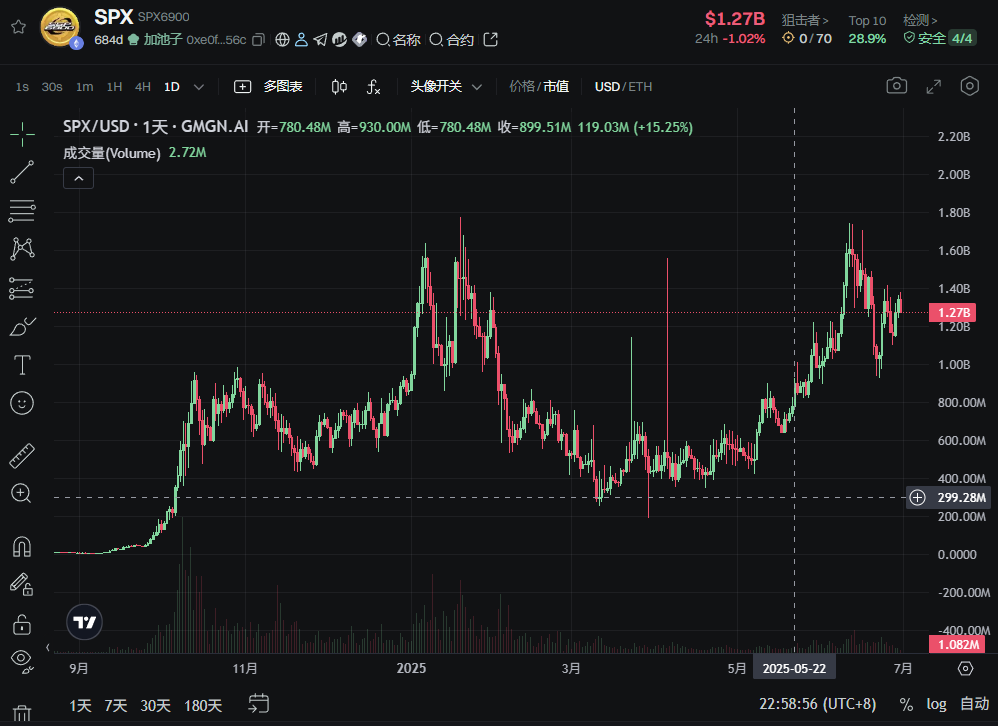998x726 pixels.
Task: Take a chart snapshot with camera icon
Action: pyautogui.click(x=897, y=86)
